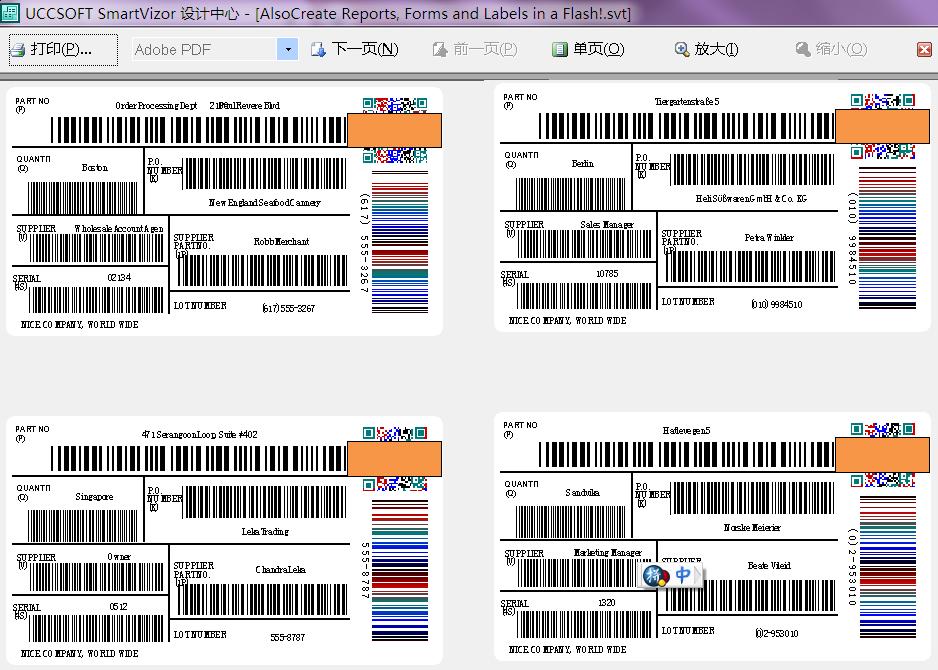Click text 'Beate Vileid'
The height and width of the screenshot is (670, 938).
coord(769,565)
